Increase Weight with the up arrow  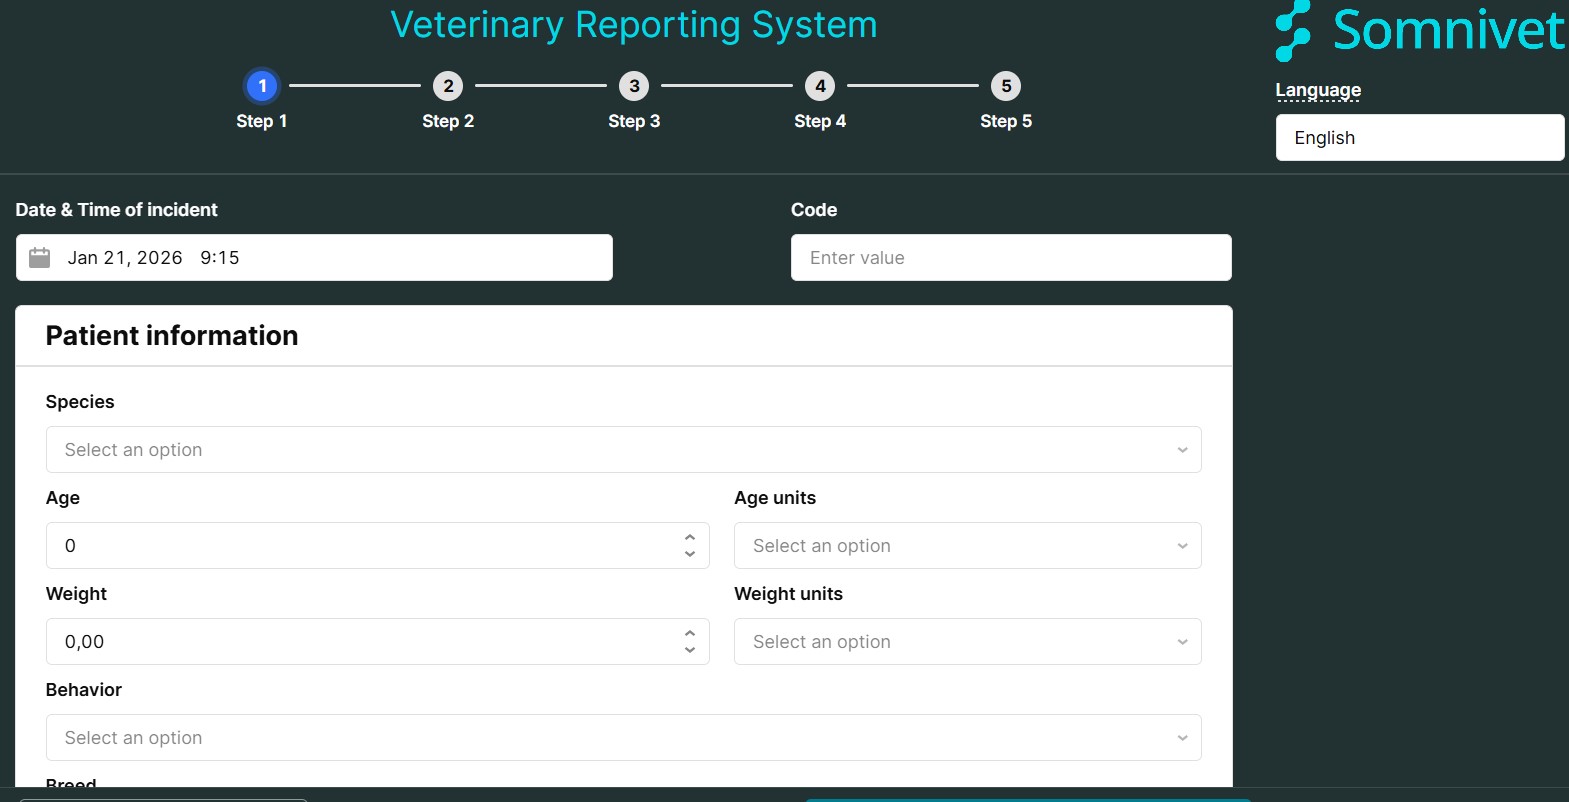pos(690,634)
